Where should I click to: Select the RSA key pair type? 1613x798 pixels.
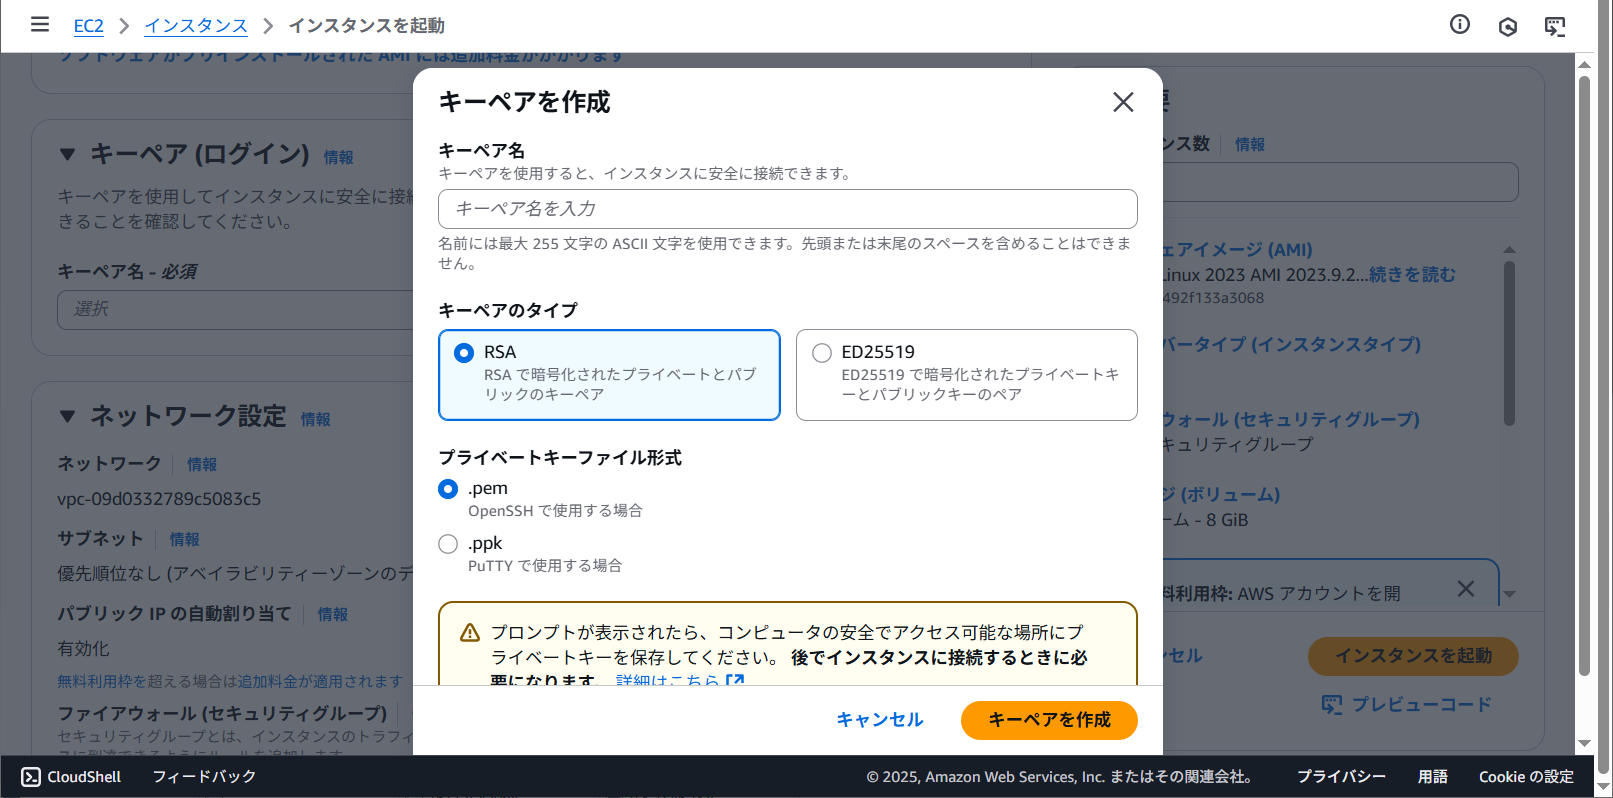(x=464, y=353)
